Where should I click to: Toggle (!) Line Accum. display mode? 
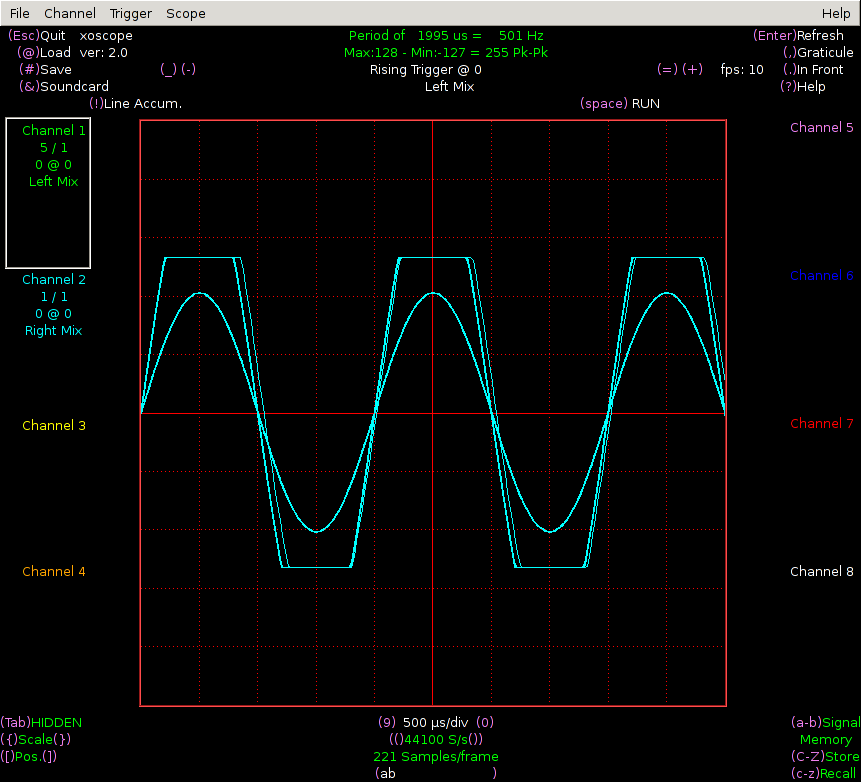click(135, 104)
